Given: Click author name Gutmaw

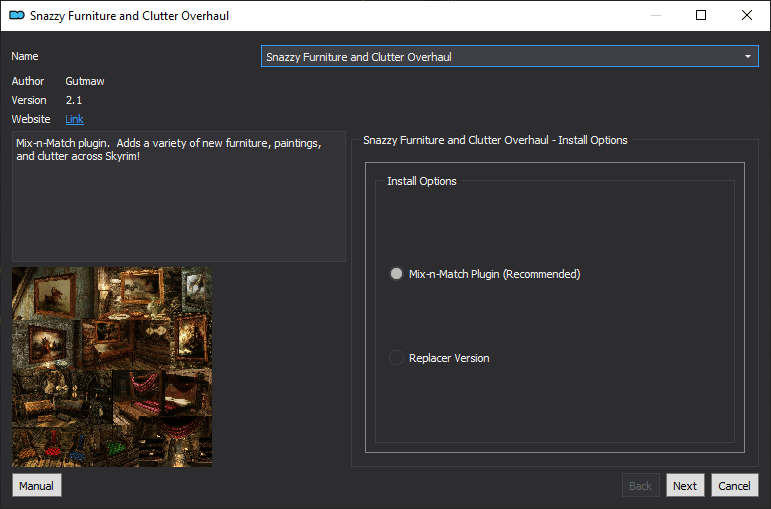Looking at the screenshot, I should (x=85, y=81).
